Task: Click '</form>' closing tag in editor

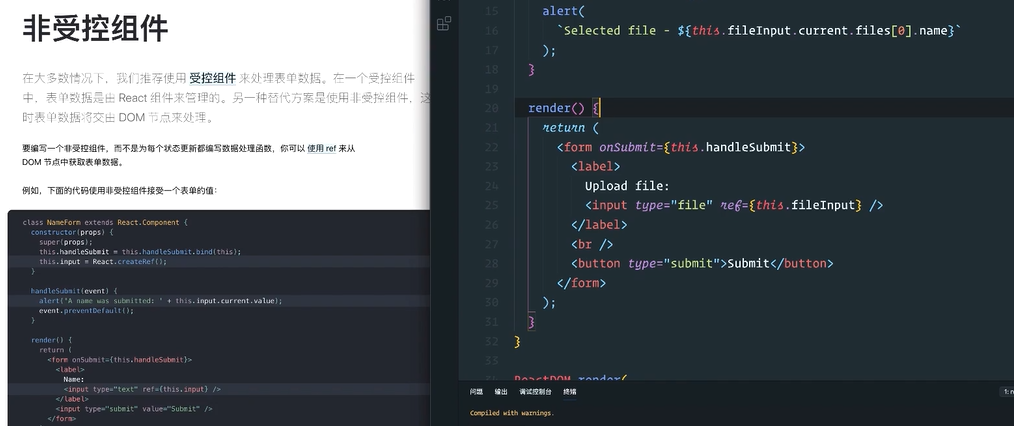Action: (581, 282)
